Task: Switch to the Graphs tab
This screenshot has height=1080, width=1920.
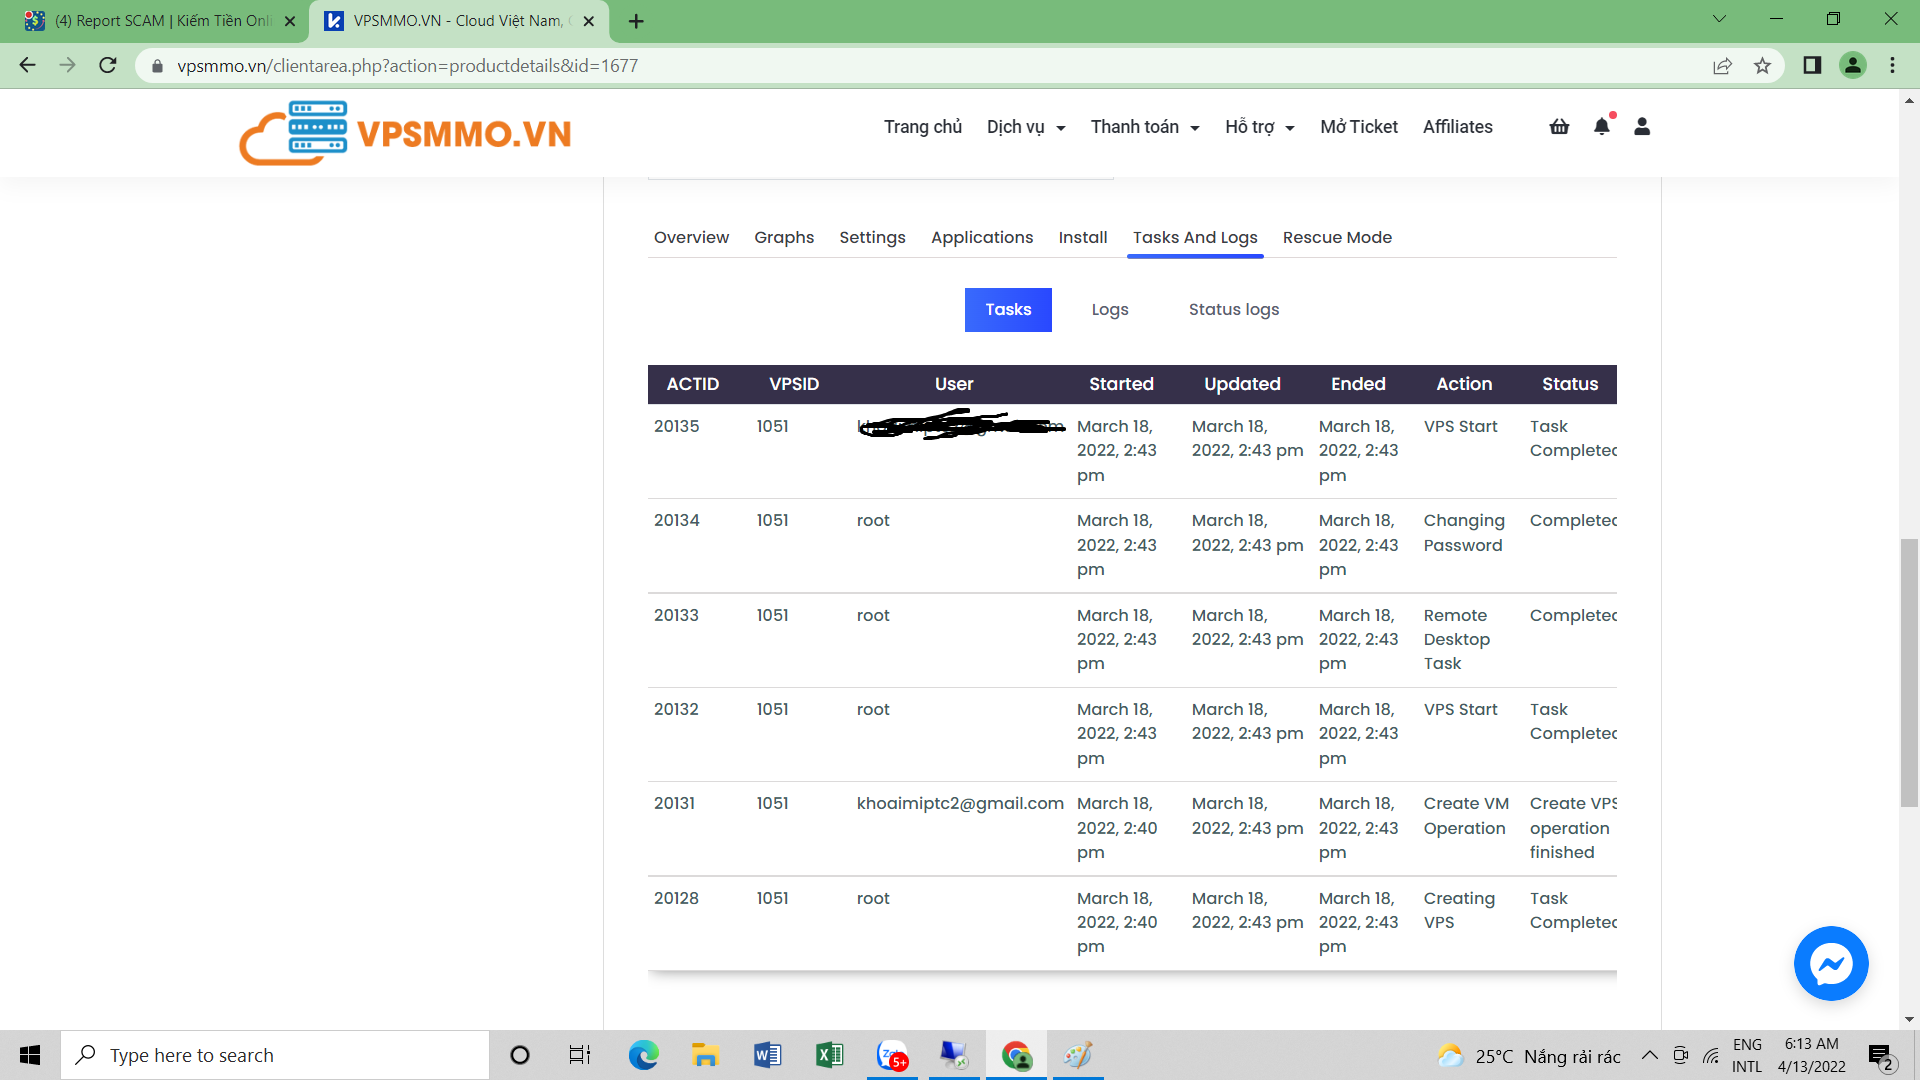Action: click(784, 237)
